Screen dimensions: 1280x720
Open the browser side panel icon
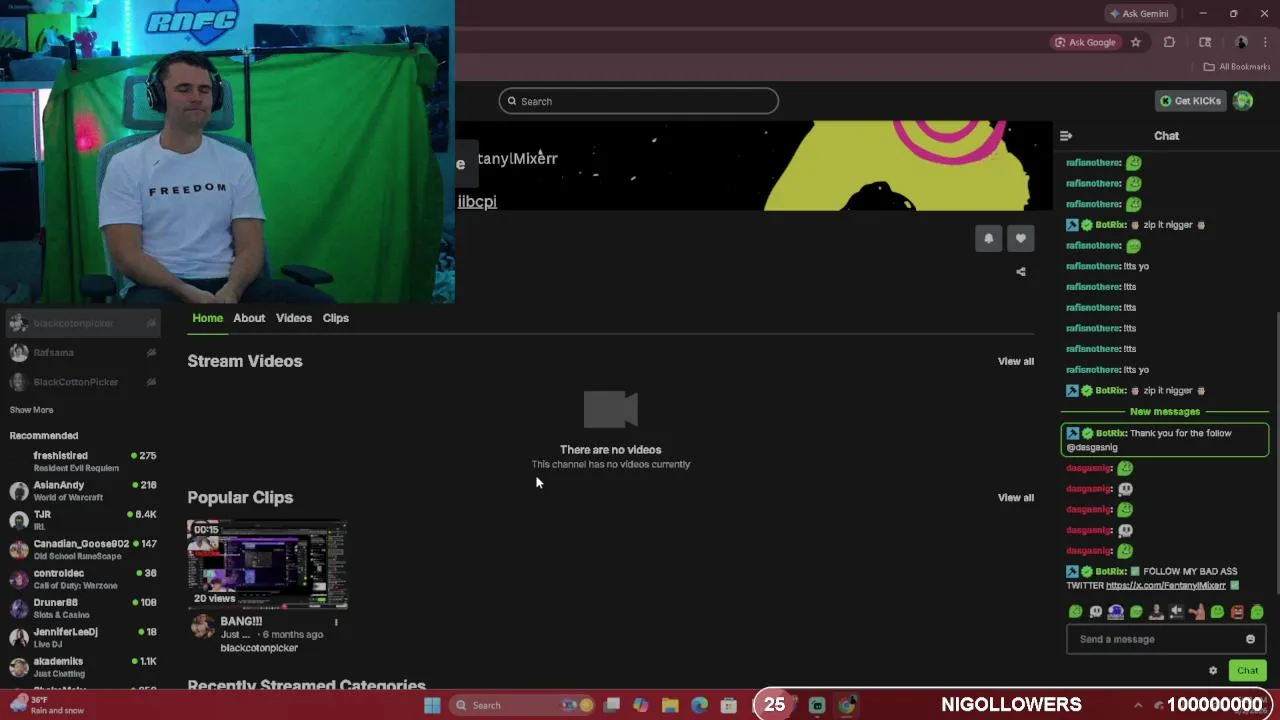(x=1205, y=42)
